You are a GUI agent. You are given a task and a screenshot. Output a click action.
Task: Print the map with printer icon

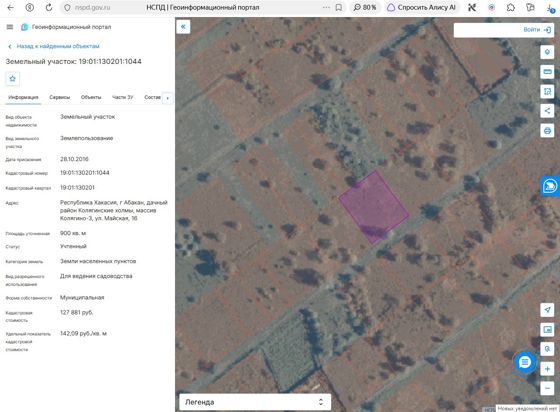point(547,130)
